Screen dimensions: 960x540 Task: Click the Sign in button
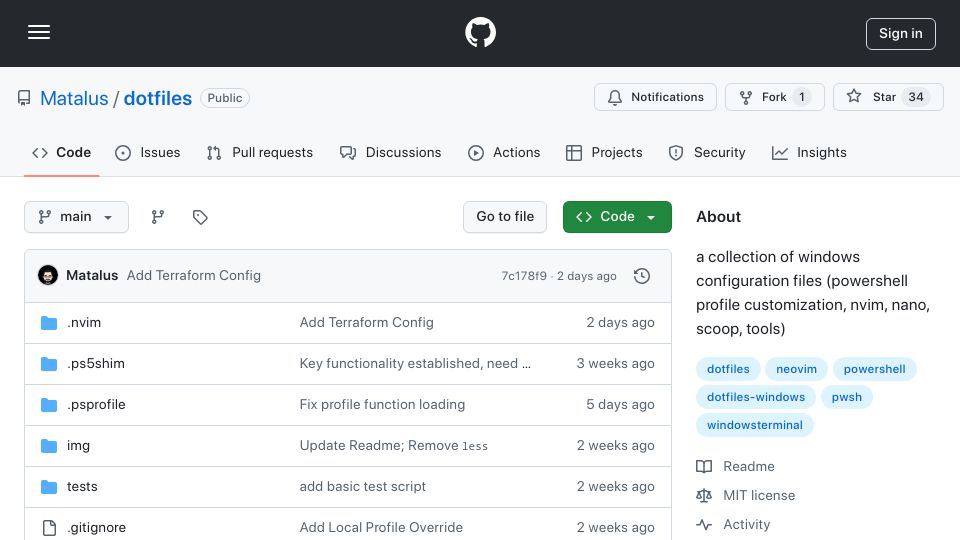pyautogui.click(x=901, y=34)
